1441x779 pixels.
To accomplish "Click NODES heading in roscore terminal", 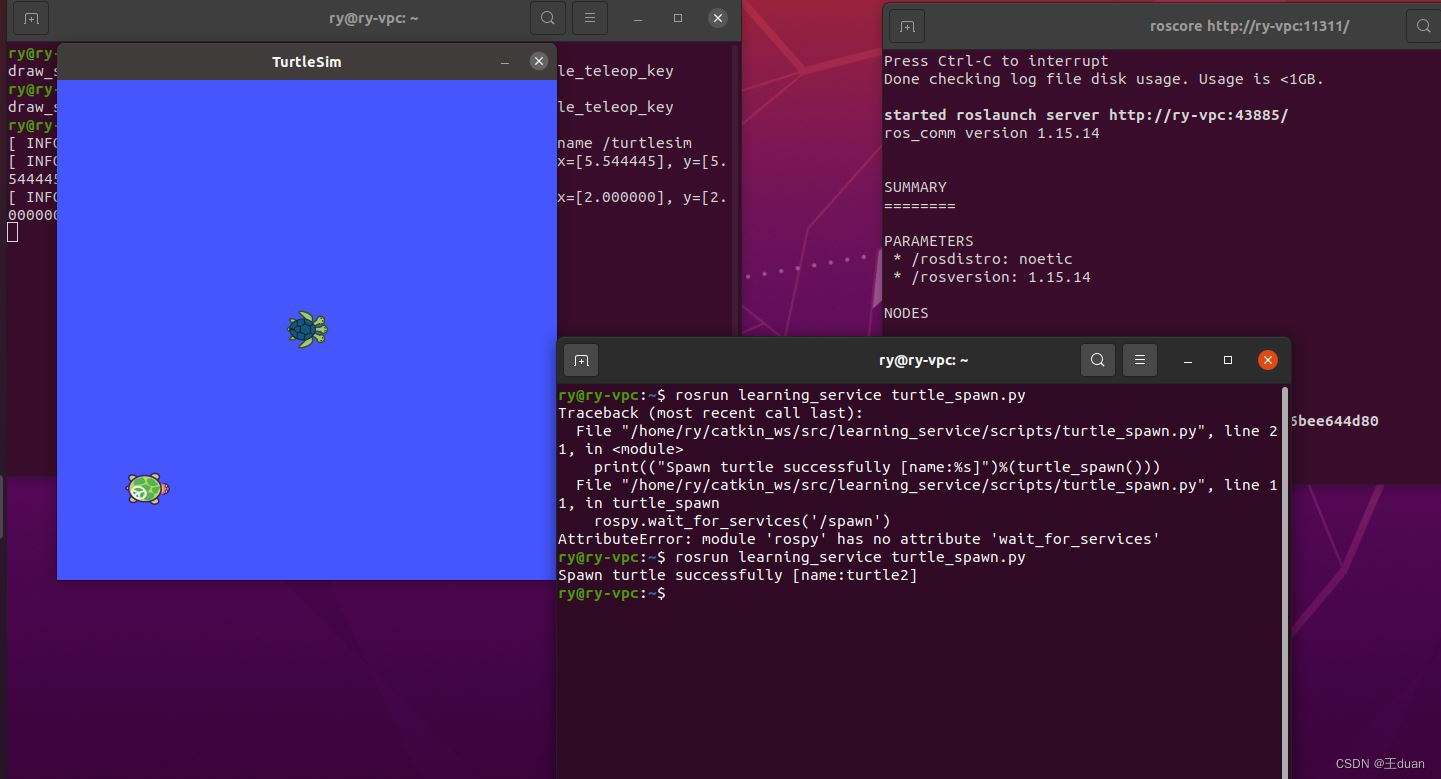I will pyautogui.click(x=906, y=313).
